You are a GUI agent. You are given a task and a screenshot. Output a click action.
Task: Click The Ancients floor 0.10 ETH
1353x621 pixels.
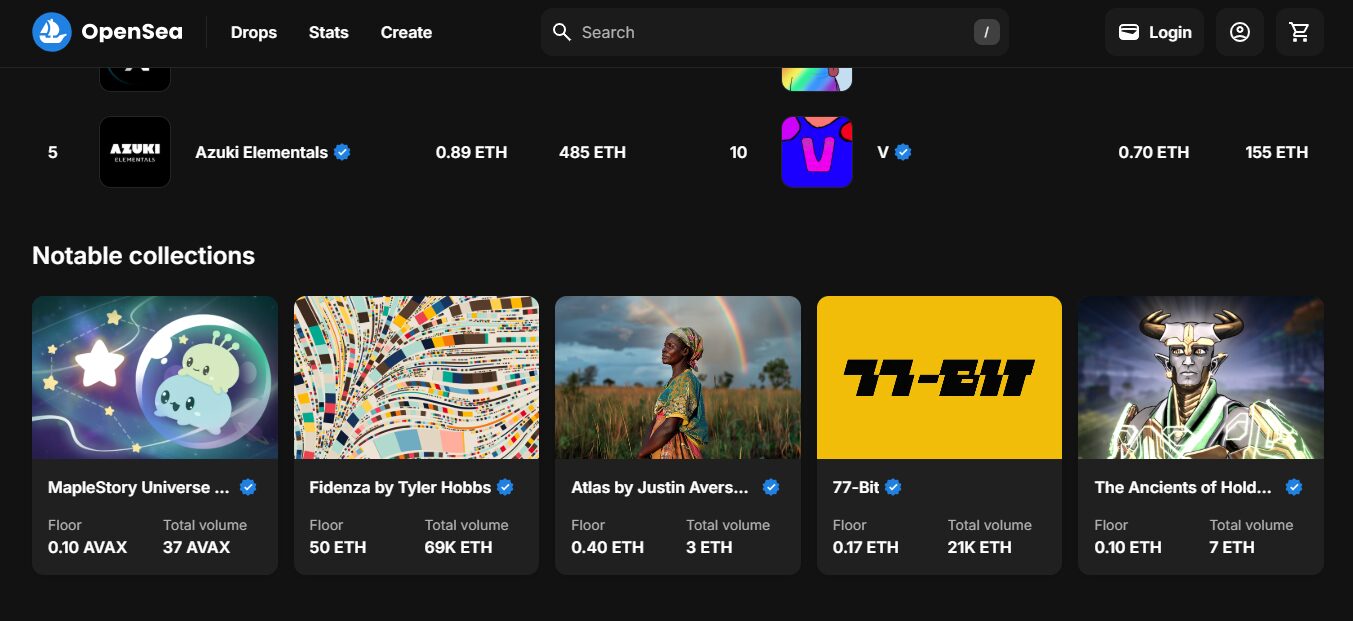pos(1128,547)
